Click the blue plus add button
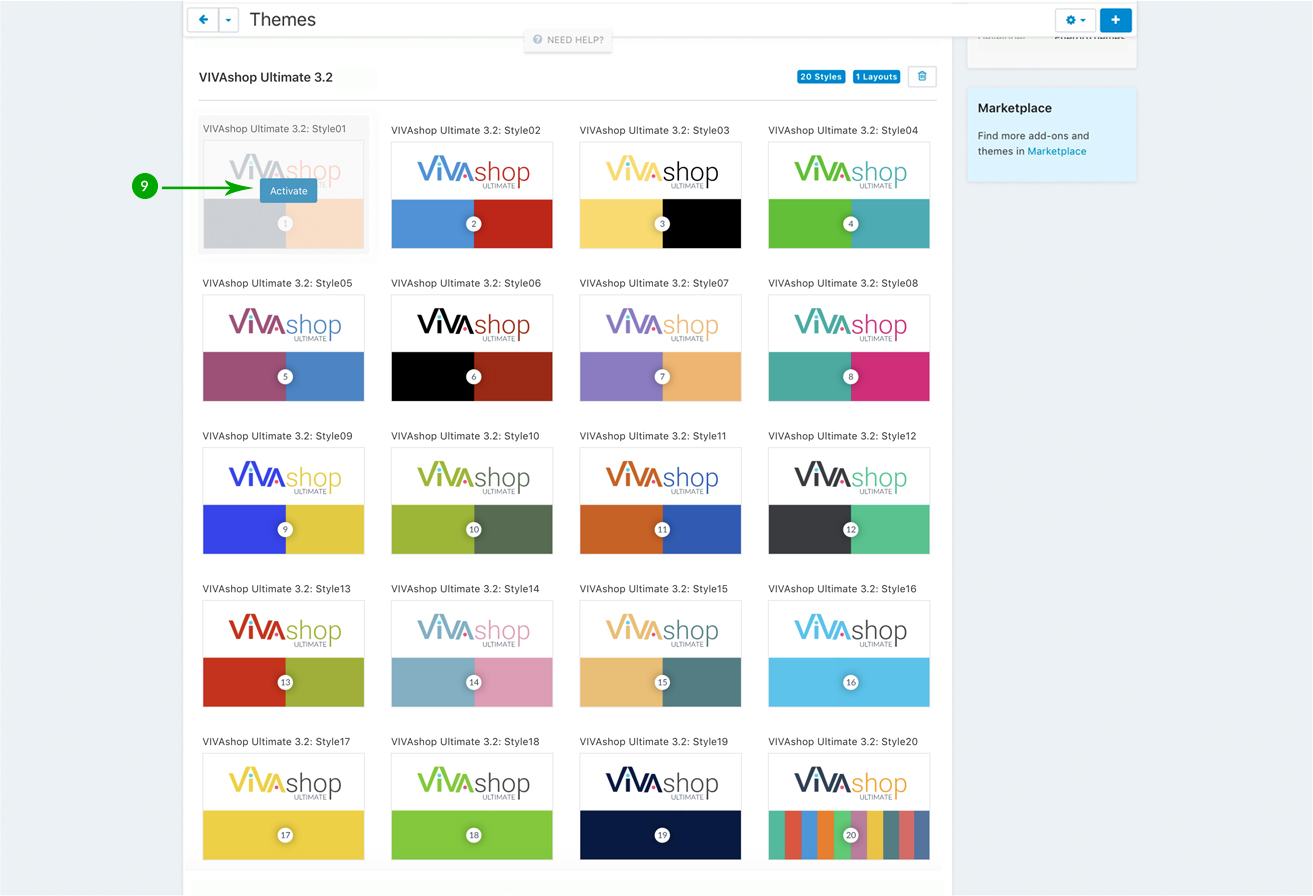This screenshot has width=1313, height=896. click(x=1115, y=20)
